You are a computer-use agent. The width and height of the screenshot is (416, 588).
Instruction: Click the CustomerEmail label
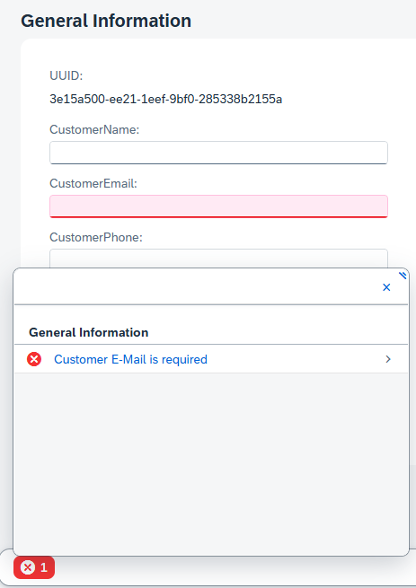(x=93, y=183)
